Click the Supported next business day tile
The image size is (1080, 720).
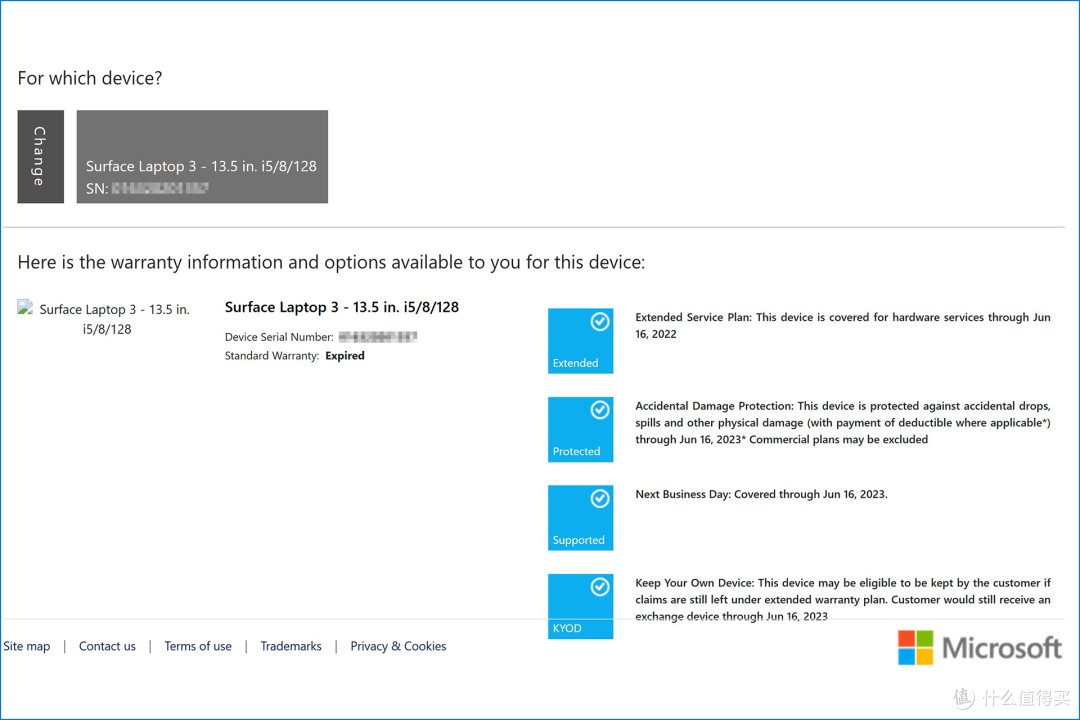click(580, 518)
